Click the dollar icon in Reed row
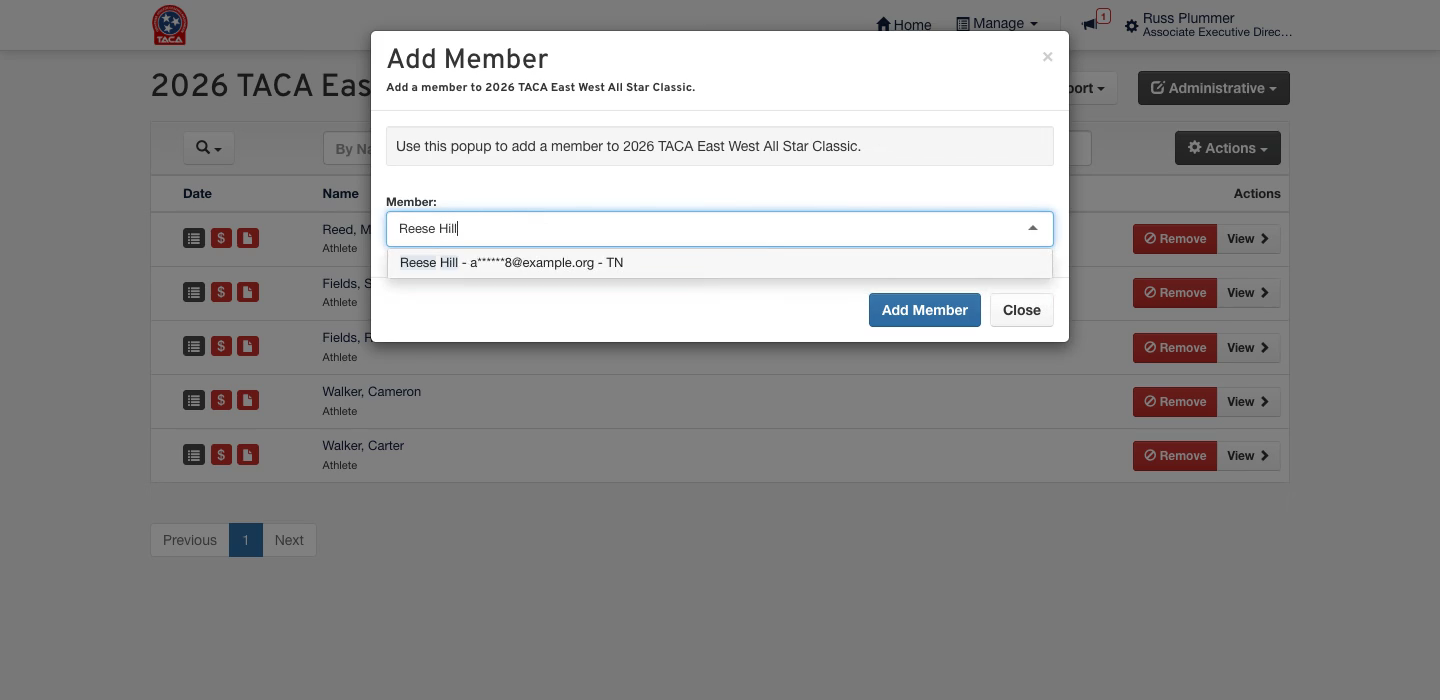 point(221,238)
